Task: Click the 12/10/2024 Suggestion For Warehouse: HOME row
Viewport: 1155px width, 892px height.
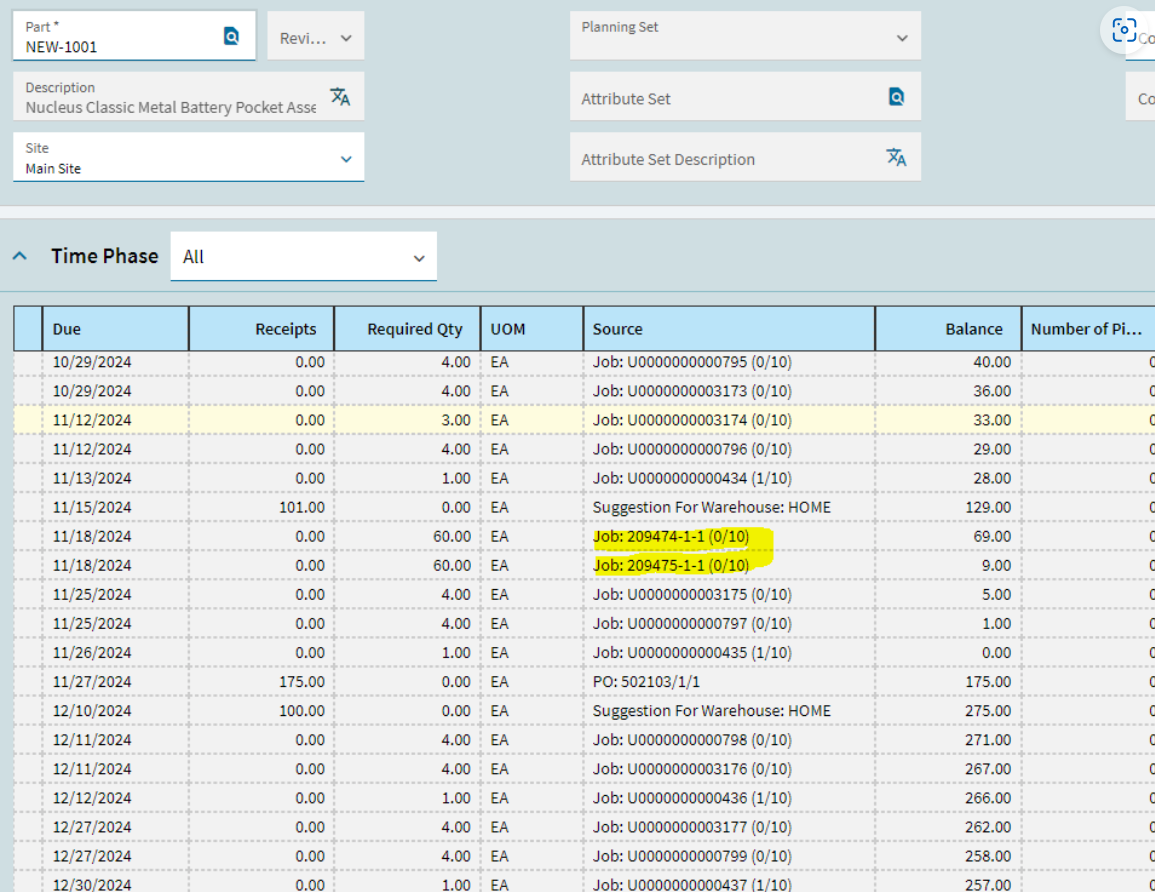Action: (x=586, y=710)
